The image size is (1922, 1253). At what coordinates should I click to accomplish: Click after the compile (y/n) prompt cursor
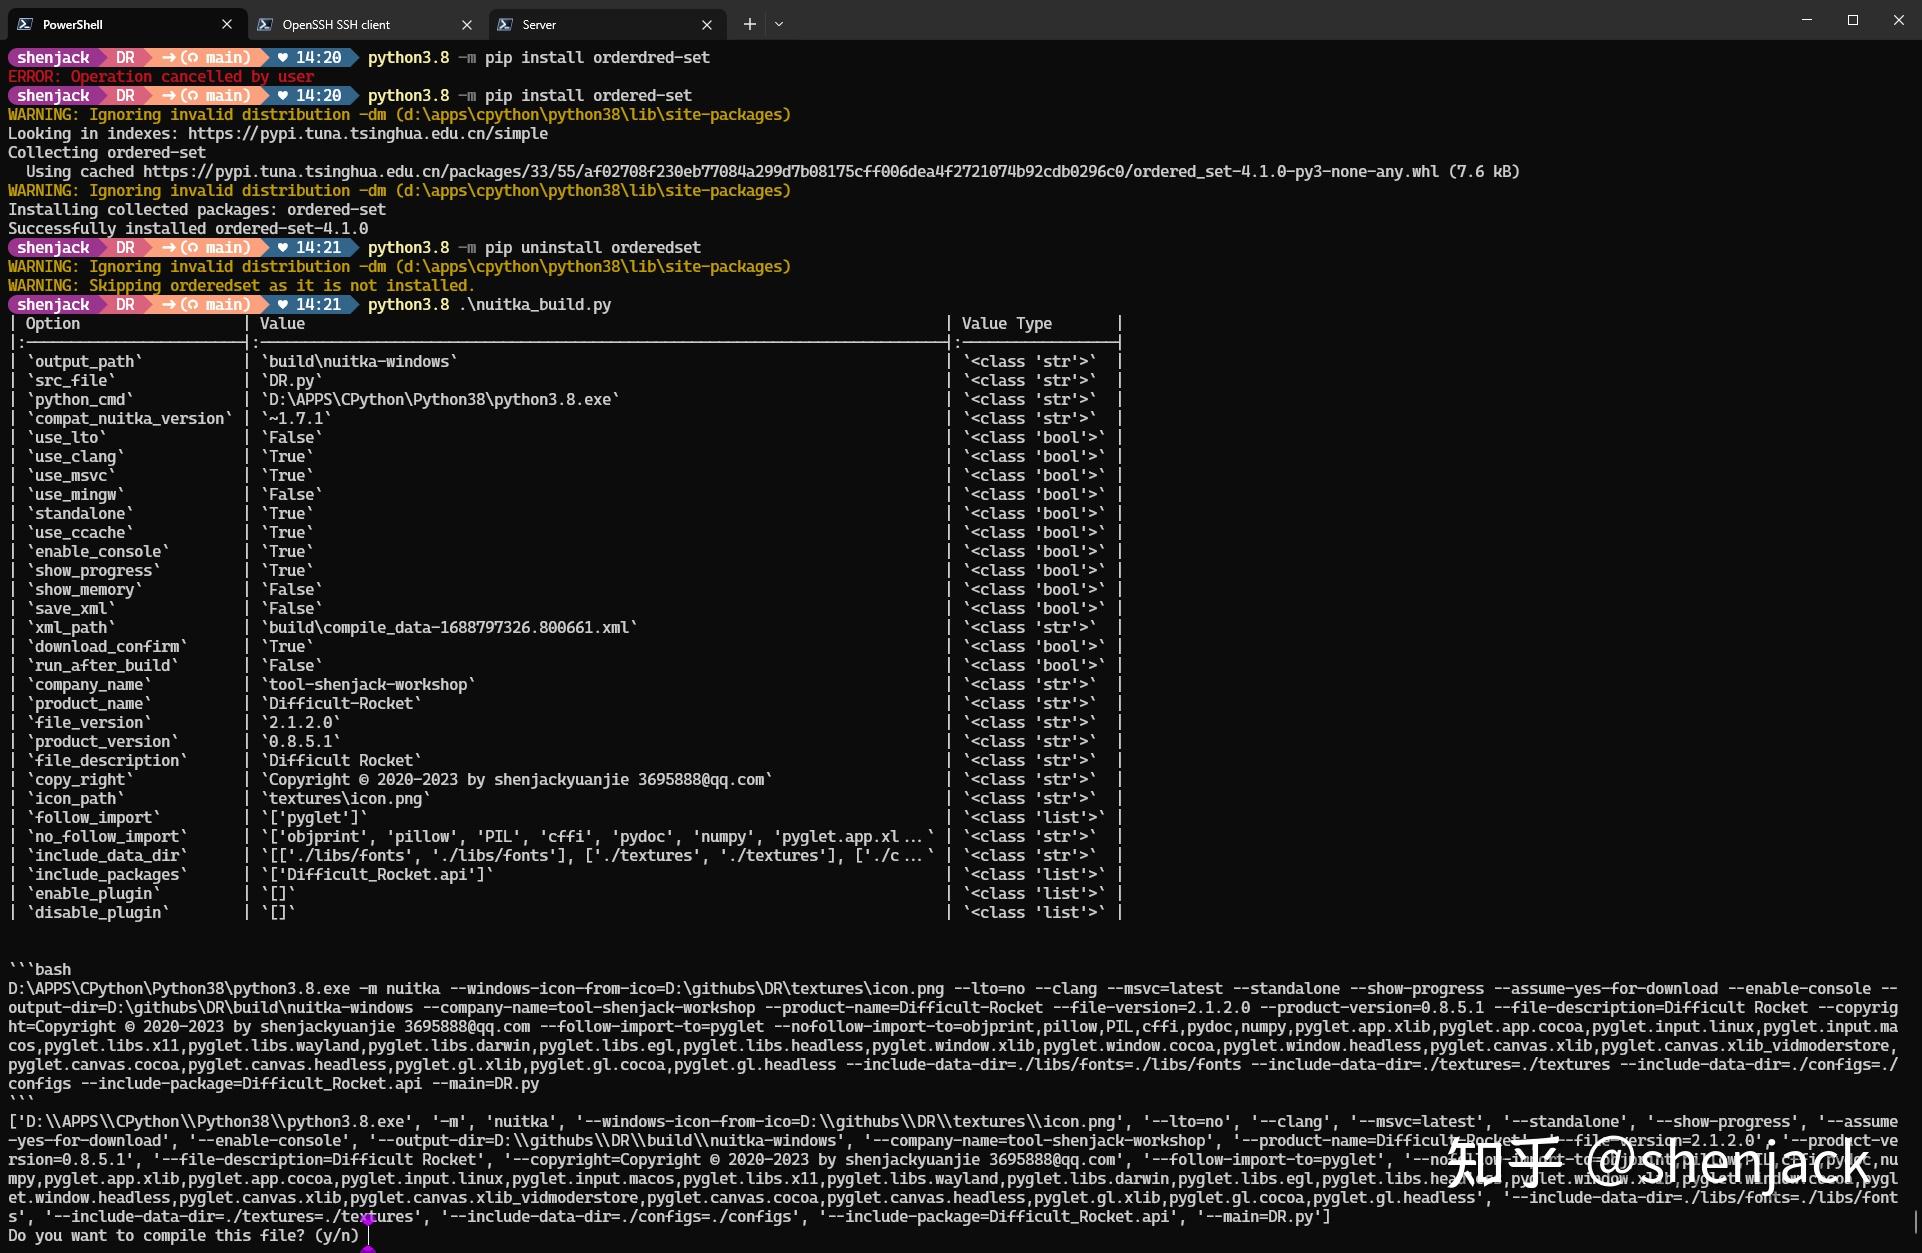pyautogui.click(x=370, y=1236)
